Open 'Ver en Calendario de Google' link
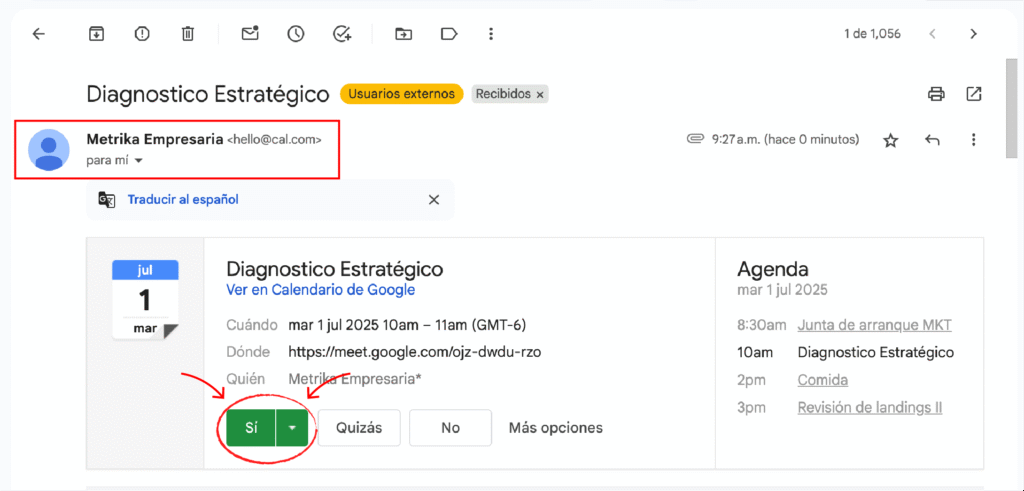This screenshot has height=491, width=1024. pyautogui.click(x=321, y=289)
